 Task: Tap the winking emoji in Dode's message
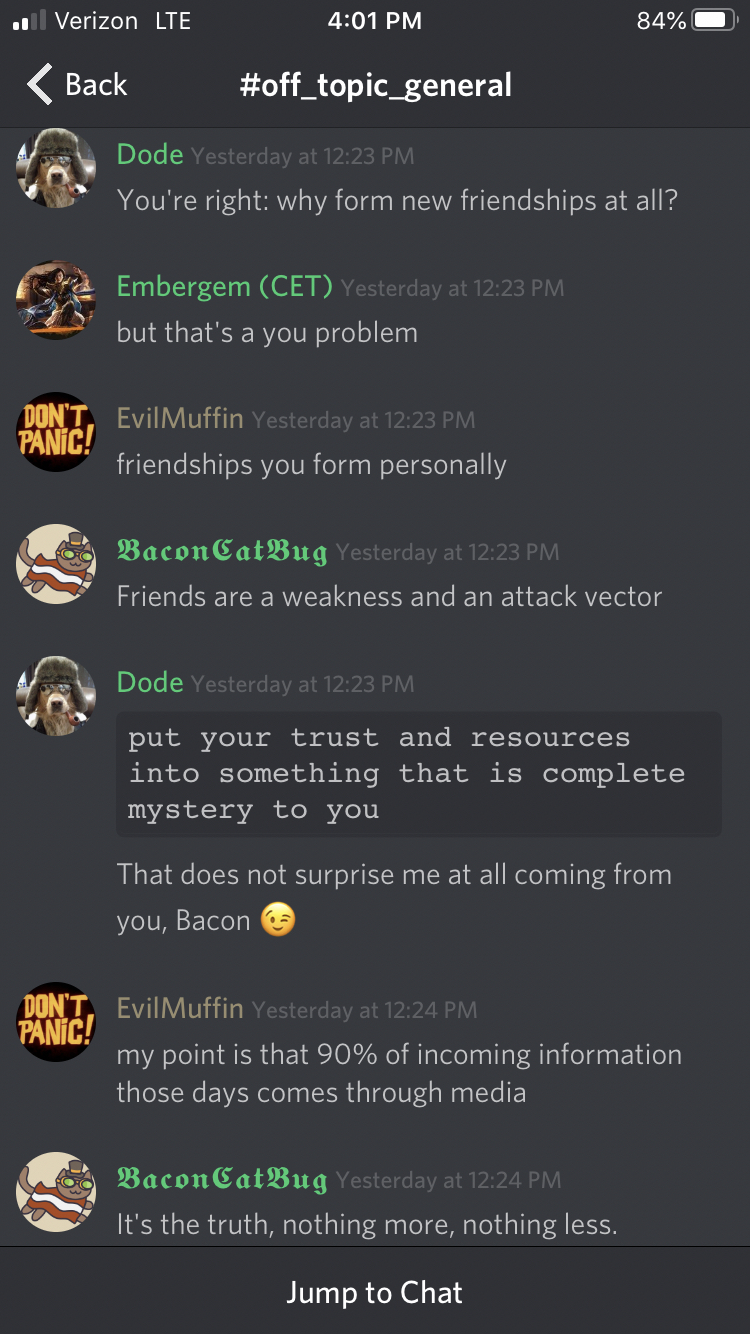[x=278, y=920]
